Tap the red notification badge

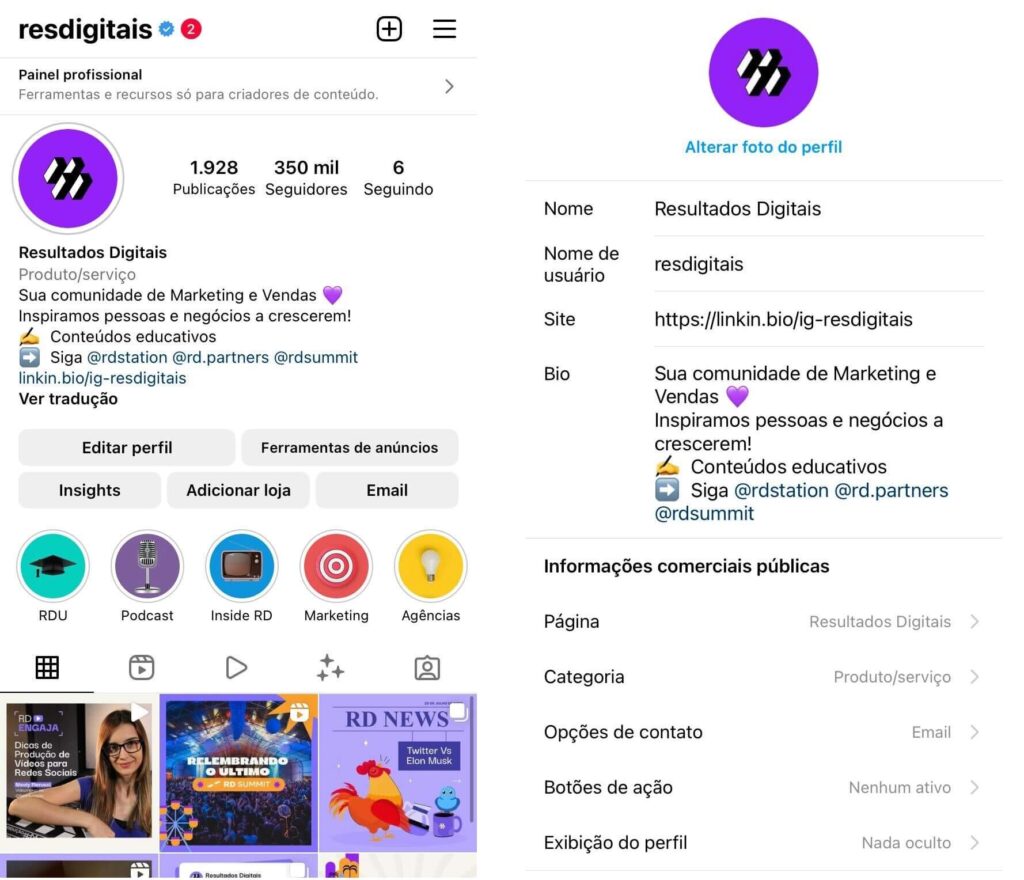[191, 29]
